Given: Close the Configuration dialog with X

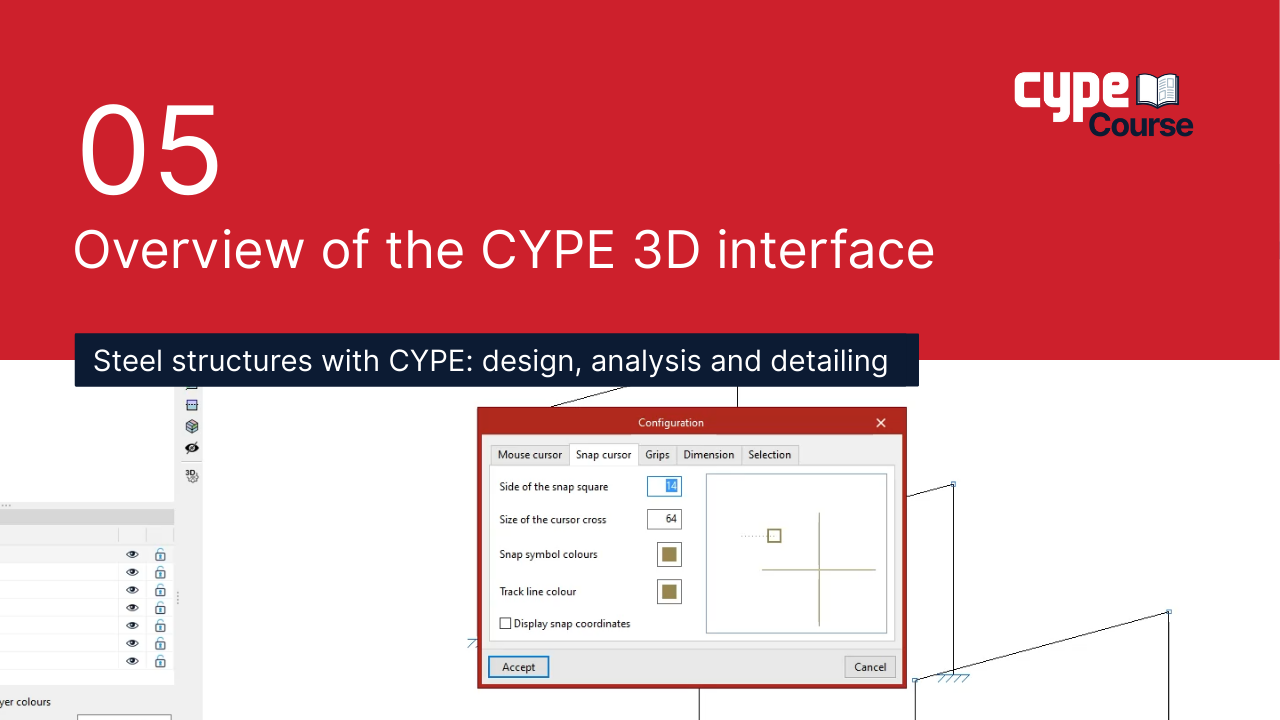Looking at the screenshot, I should (881, 423).
